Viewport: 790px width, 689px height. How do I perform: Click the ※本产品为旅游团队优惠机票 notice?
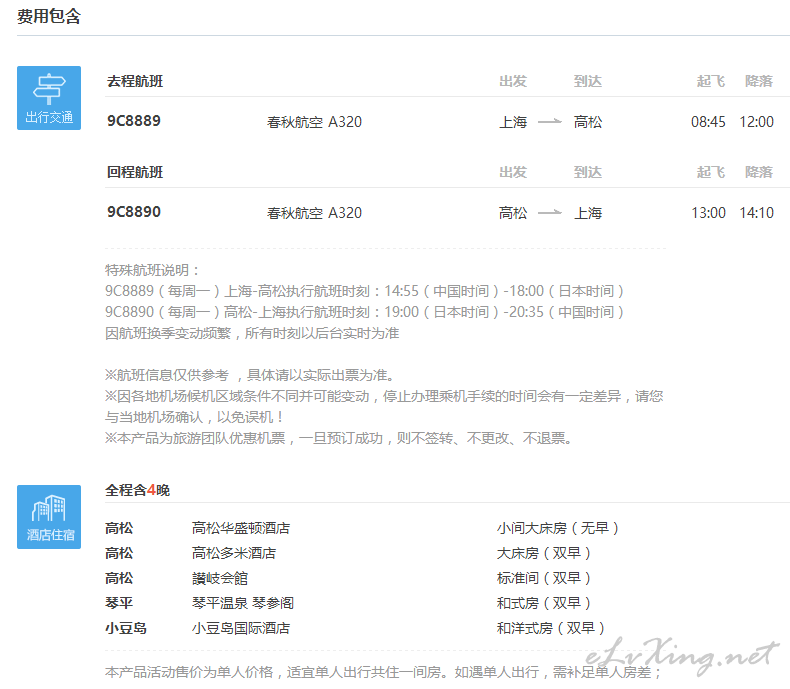pyautogui.click(x=339, y=438)
